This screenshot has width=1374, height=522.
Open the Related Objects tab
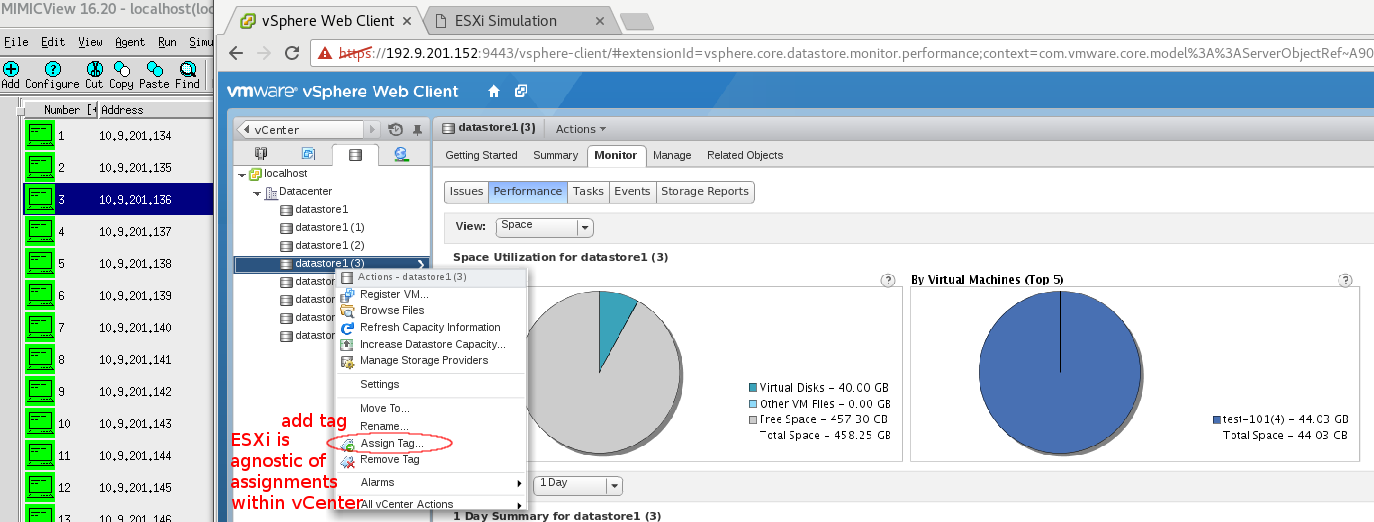point(745,155)
